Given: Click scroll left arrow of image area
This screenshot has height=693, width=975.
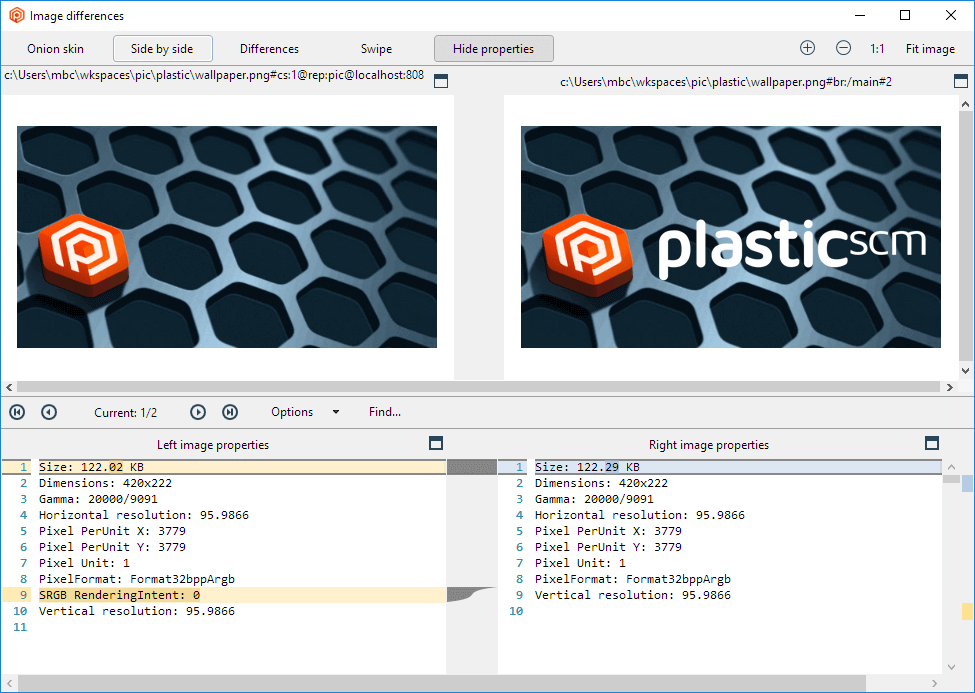Looking at the screenshot, I should tap(9, 387).
